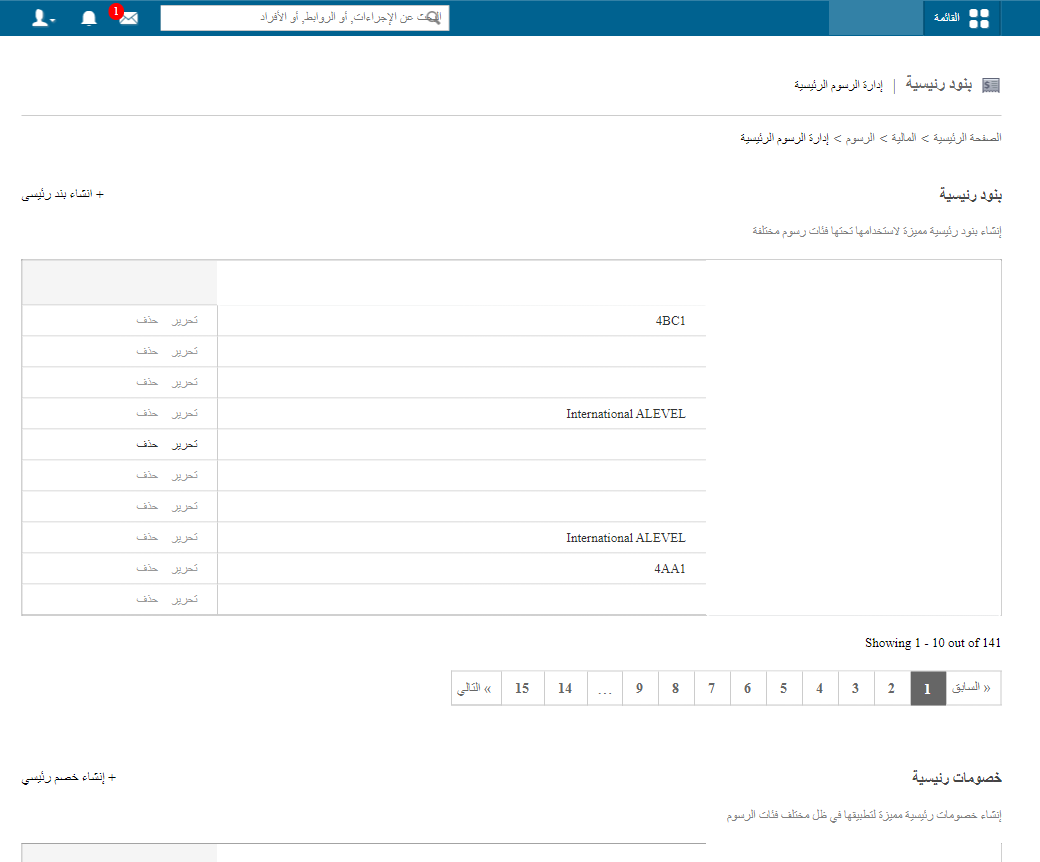Go to الصفحة الرئيسية breadcrumb
The image size is (1040, 862).
967,138
